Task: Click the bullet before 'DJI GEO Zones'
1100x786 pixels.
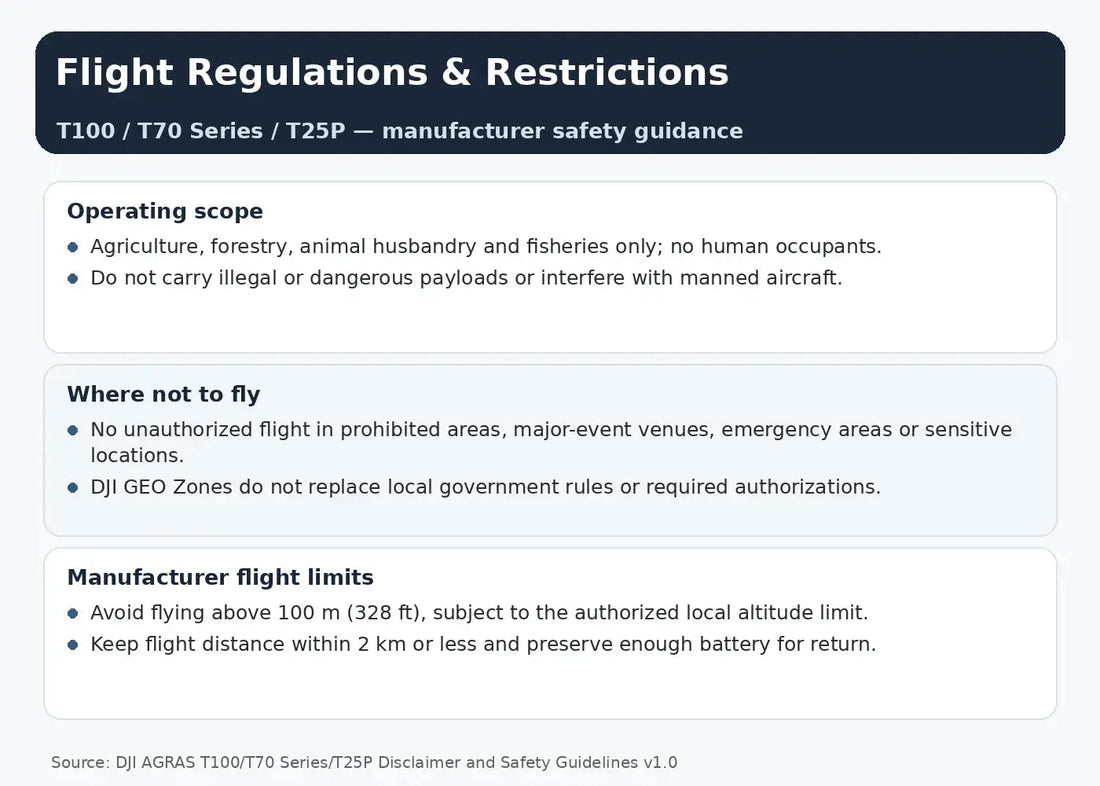Action: tap(73, 488)
